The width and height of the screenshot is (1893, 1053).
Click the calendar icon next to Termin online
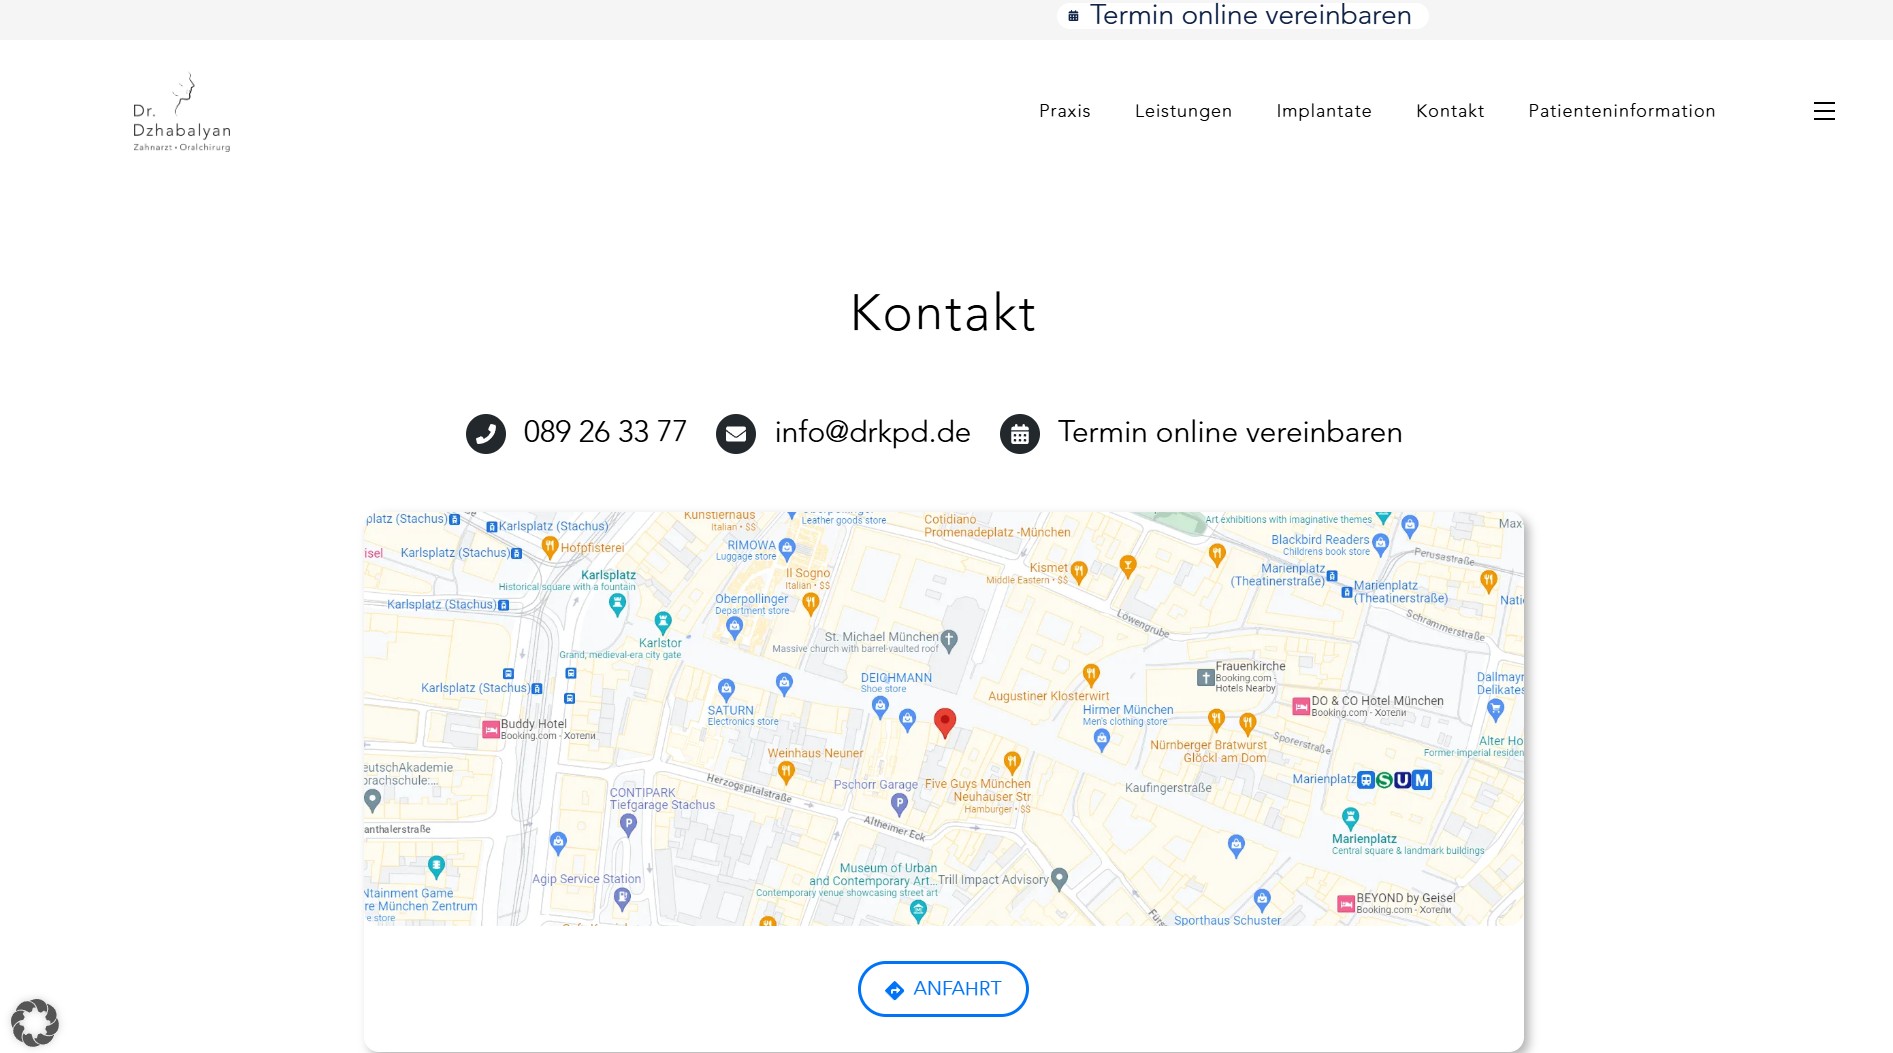(x=1020, y=434)
